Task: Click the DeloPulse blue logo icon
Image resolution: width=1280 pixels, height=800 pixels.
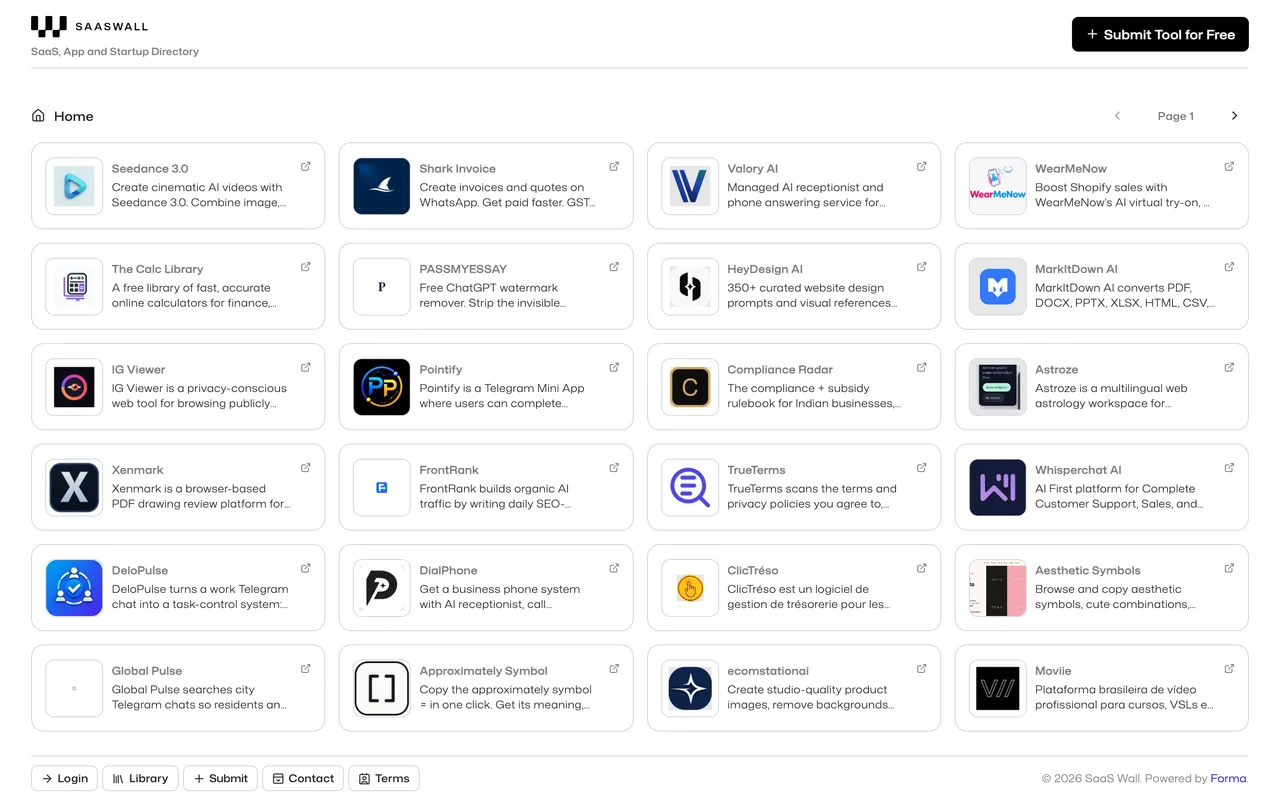Action: click(74, 588)
